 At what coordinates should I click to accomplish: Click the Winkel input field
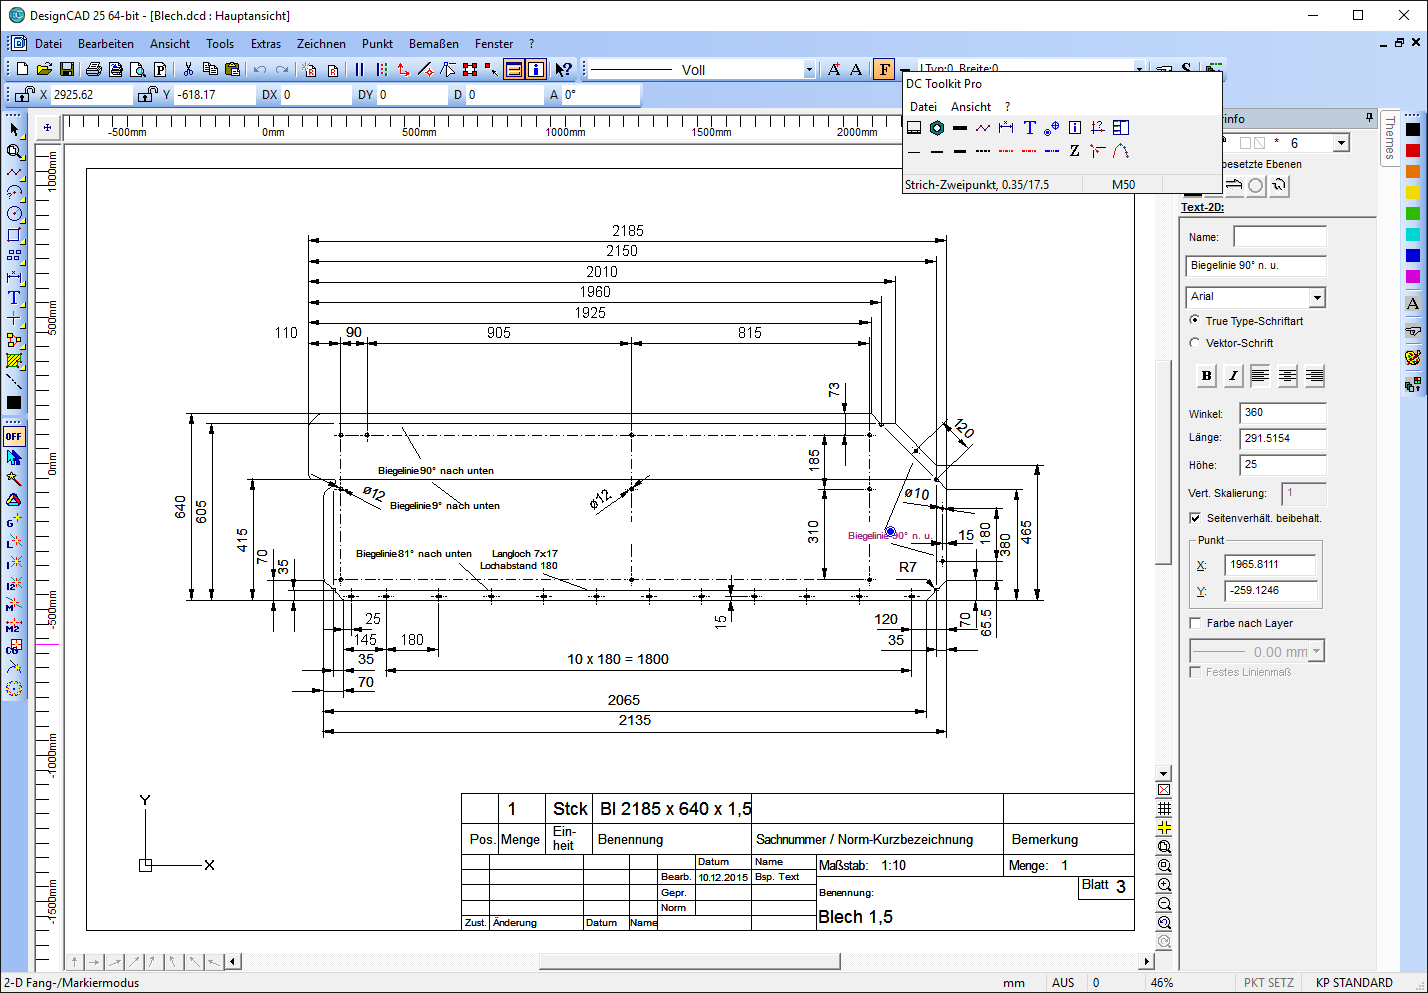(x=1282, y=413)
